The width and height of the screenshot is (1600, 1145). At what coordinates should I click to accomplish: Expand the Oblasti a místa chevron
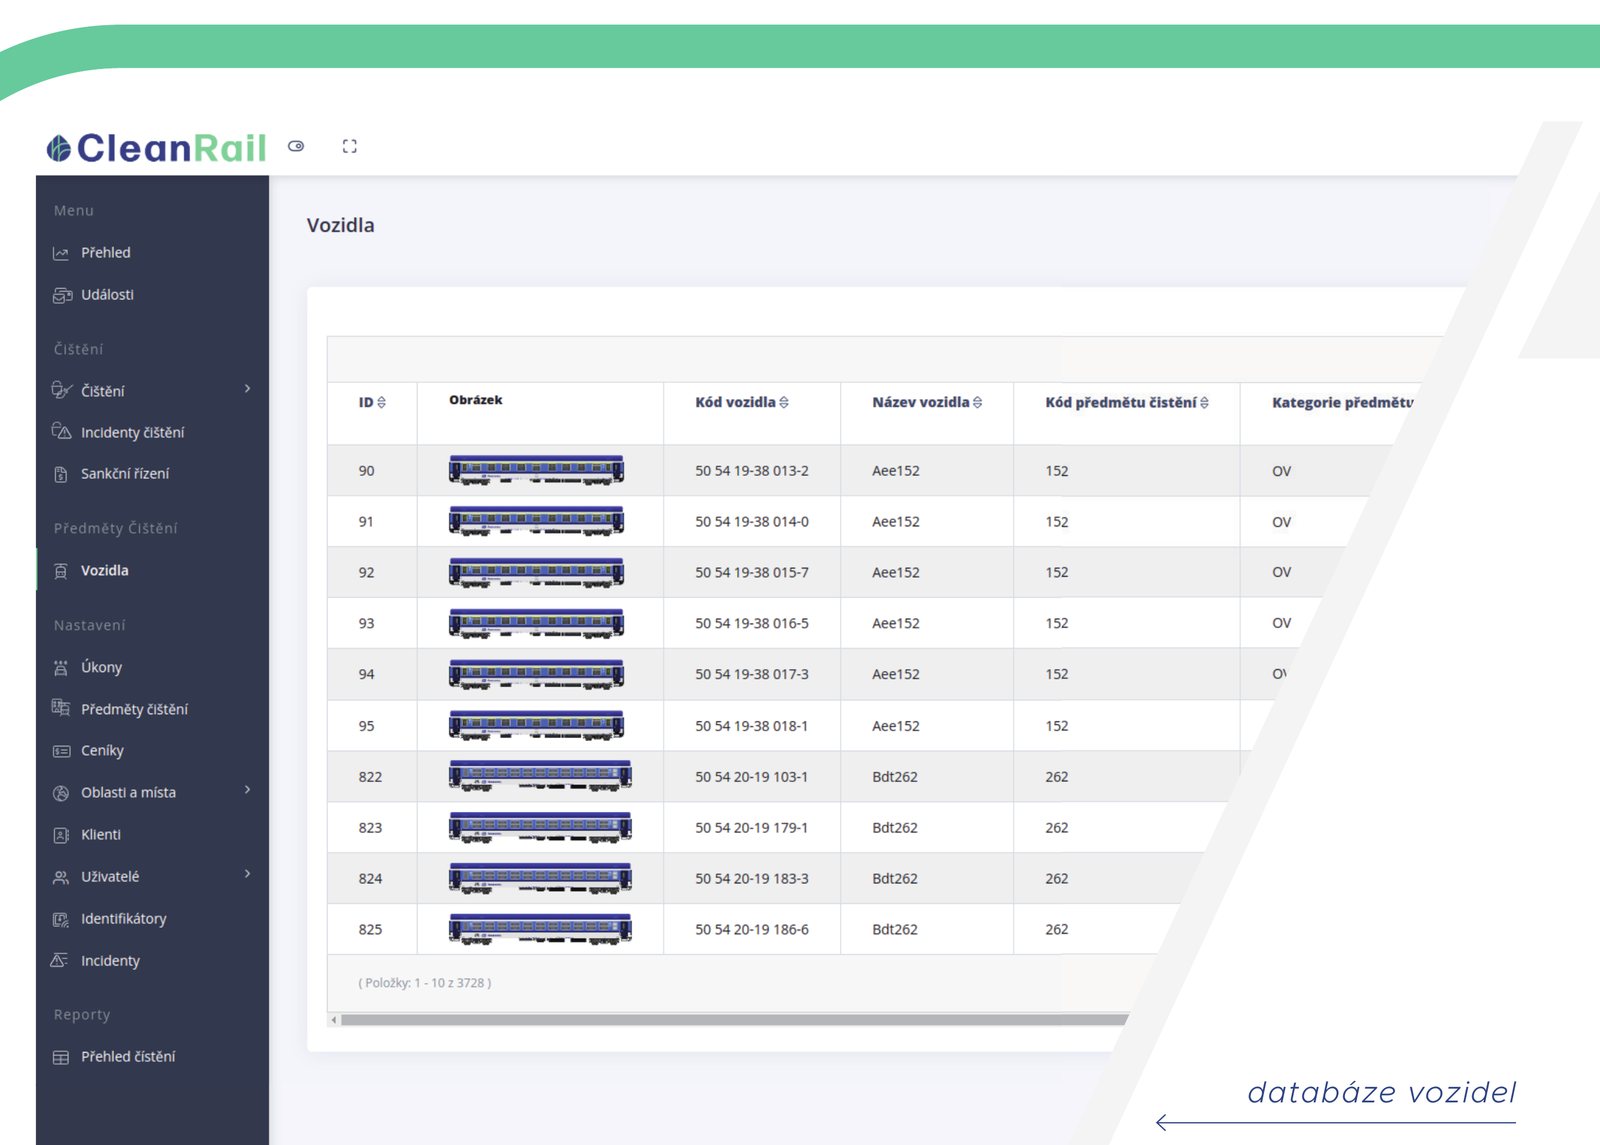tap(247, 791)
